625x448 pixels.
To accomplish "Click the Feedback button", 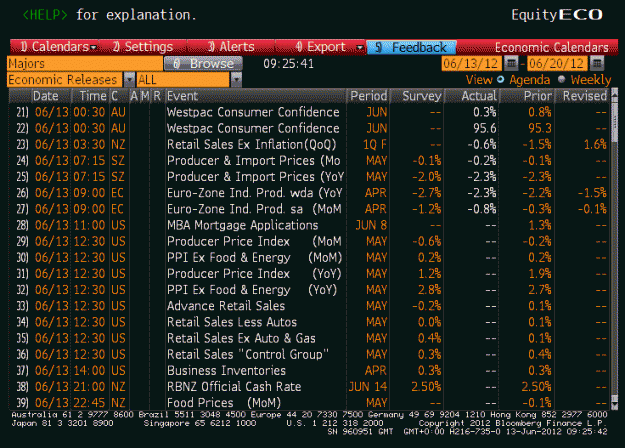I will tap(411, 47).
